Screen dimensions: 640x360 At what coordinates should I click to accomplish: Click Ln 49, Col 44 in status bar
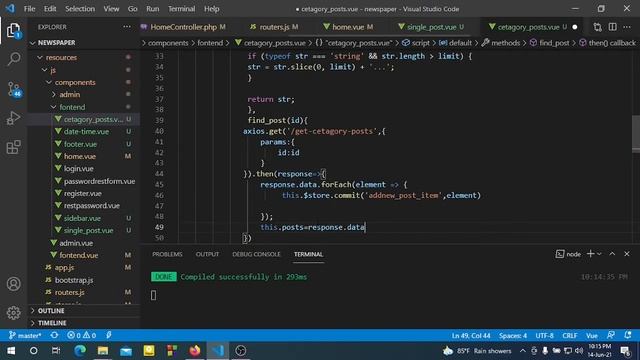tap(471, 336)
